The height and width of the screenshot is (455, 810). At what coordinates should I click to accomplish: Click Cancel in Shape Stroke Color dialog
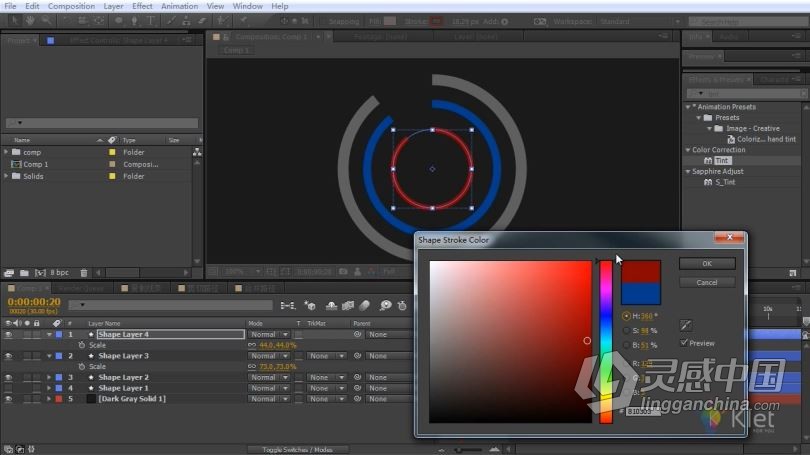(707, 283)
